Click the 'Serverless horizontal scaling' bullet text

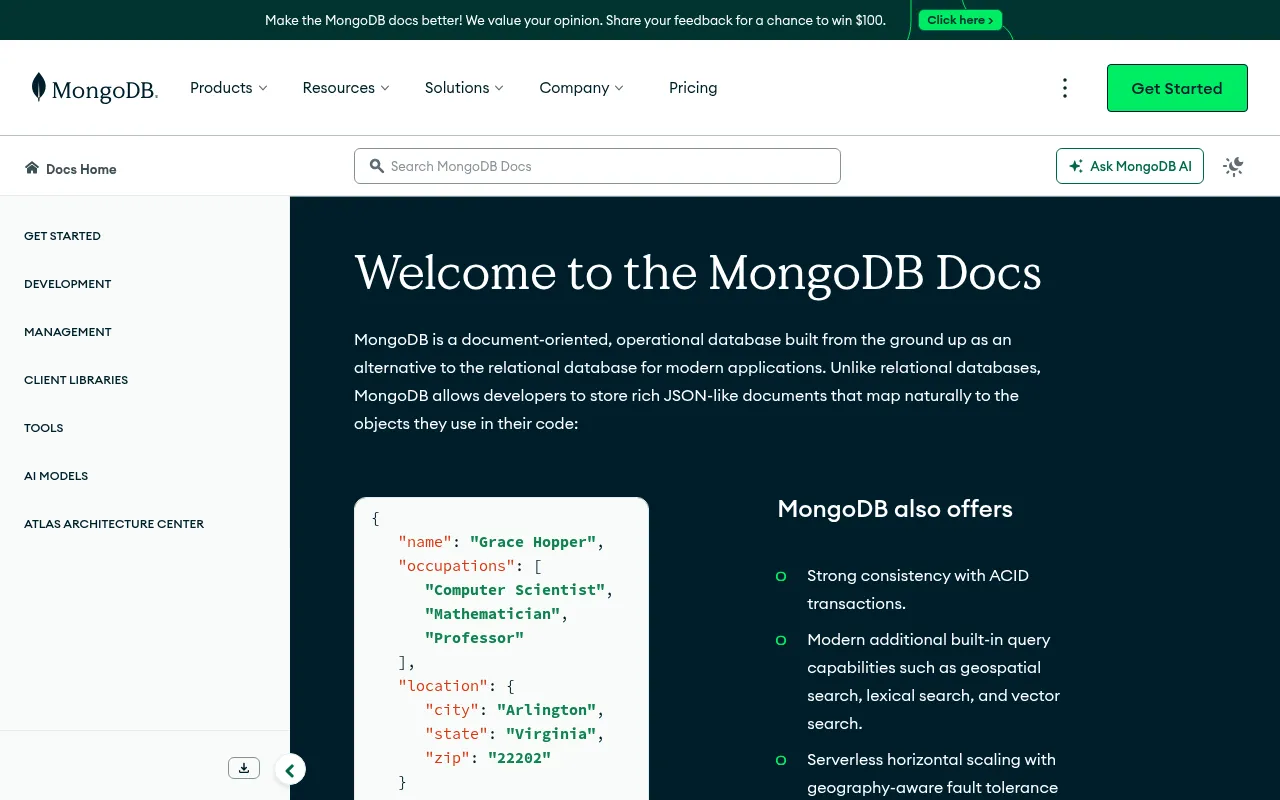pyautogui.click(x=932, y=774)
